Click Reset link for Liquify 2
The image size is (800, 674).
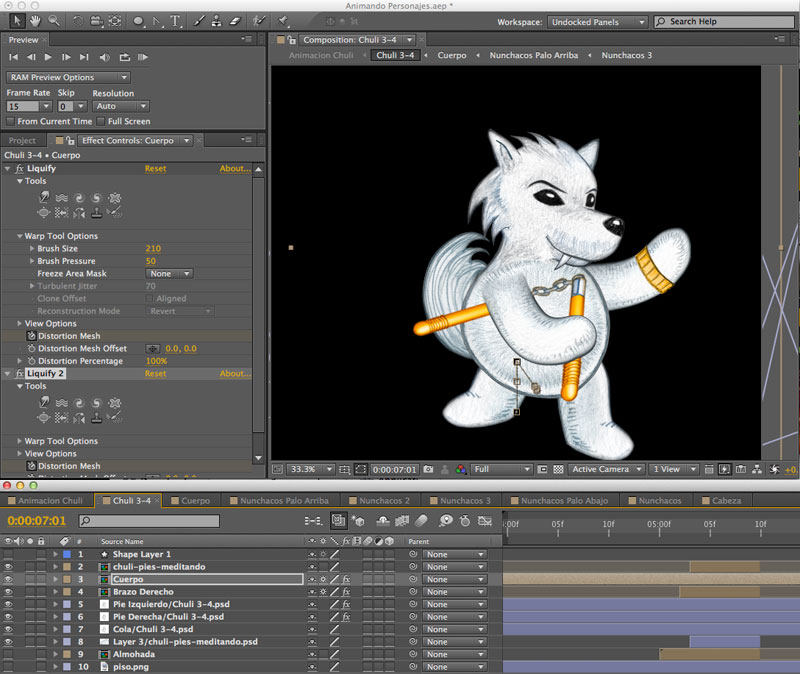point(155,373)
